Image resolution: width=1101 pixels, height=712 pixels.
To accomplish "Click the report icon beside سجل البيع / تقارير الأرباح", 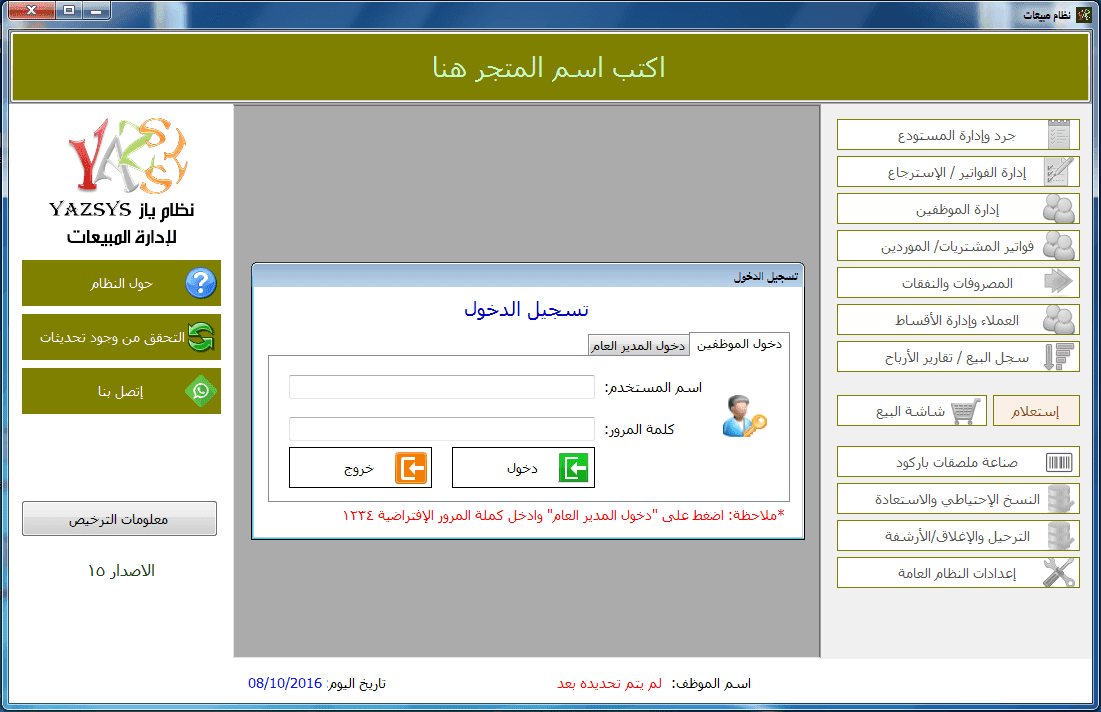I will [1059, 357].
